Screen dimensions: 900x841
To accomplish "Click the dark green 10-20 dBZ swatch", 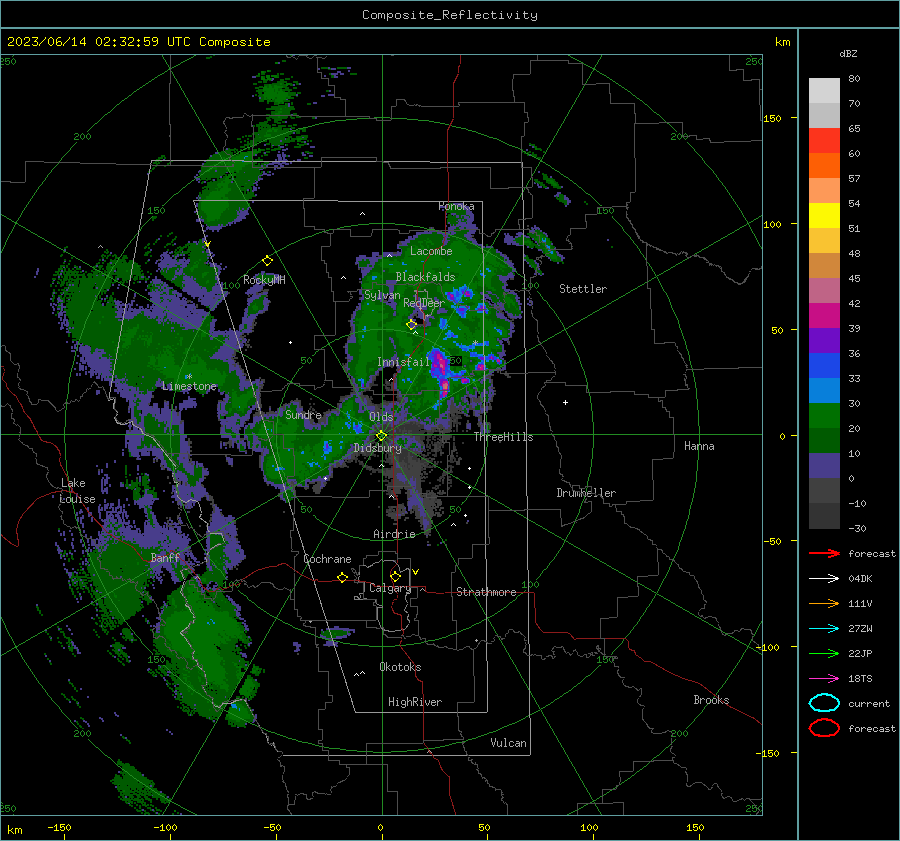I will 824,441.
